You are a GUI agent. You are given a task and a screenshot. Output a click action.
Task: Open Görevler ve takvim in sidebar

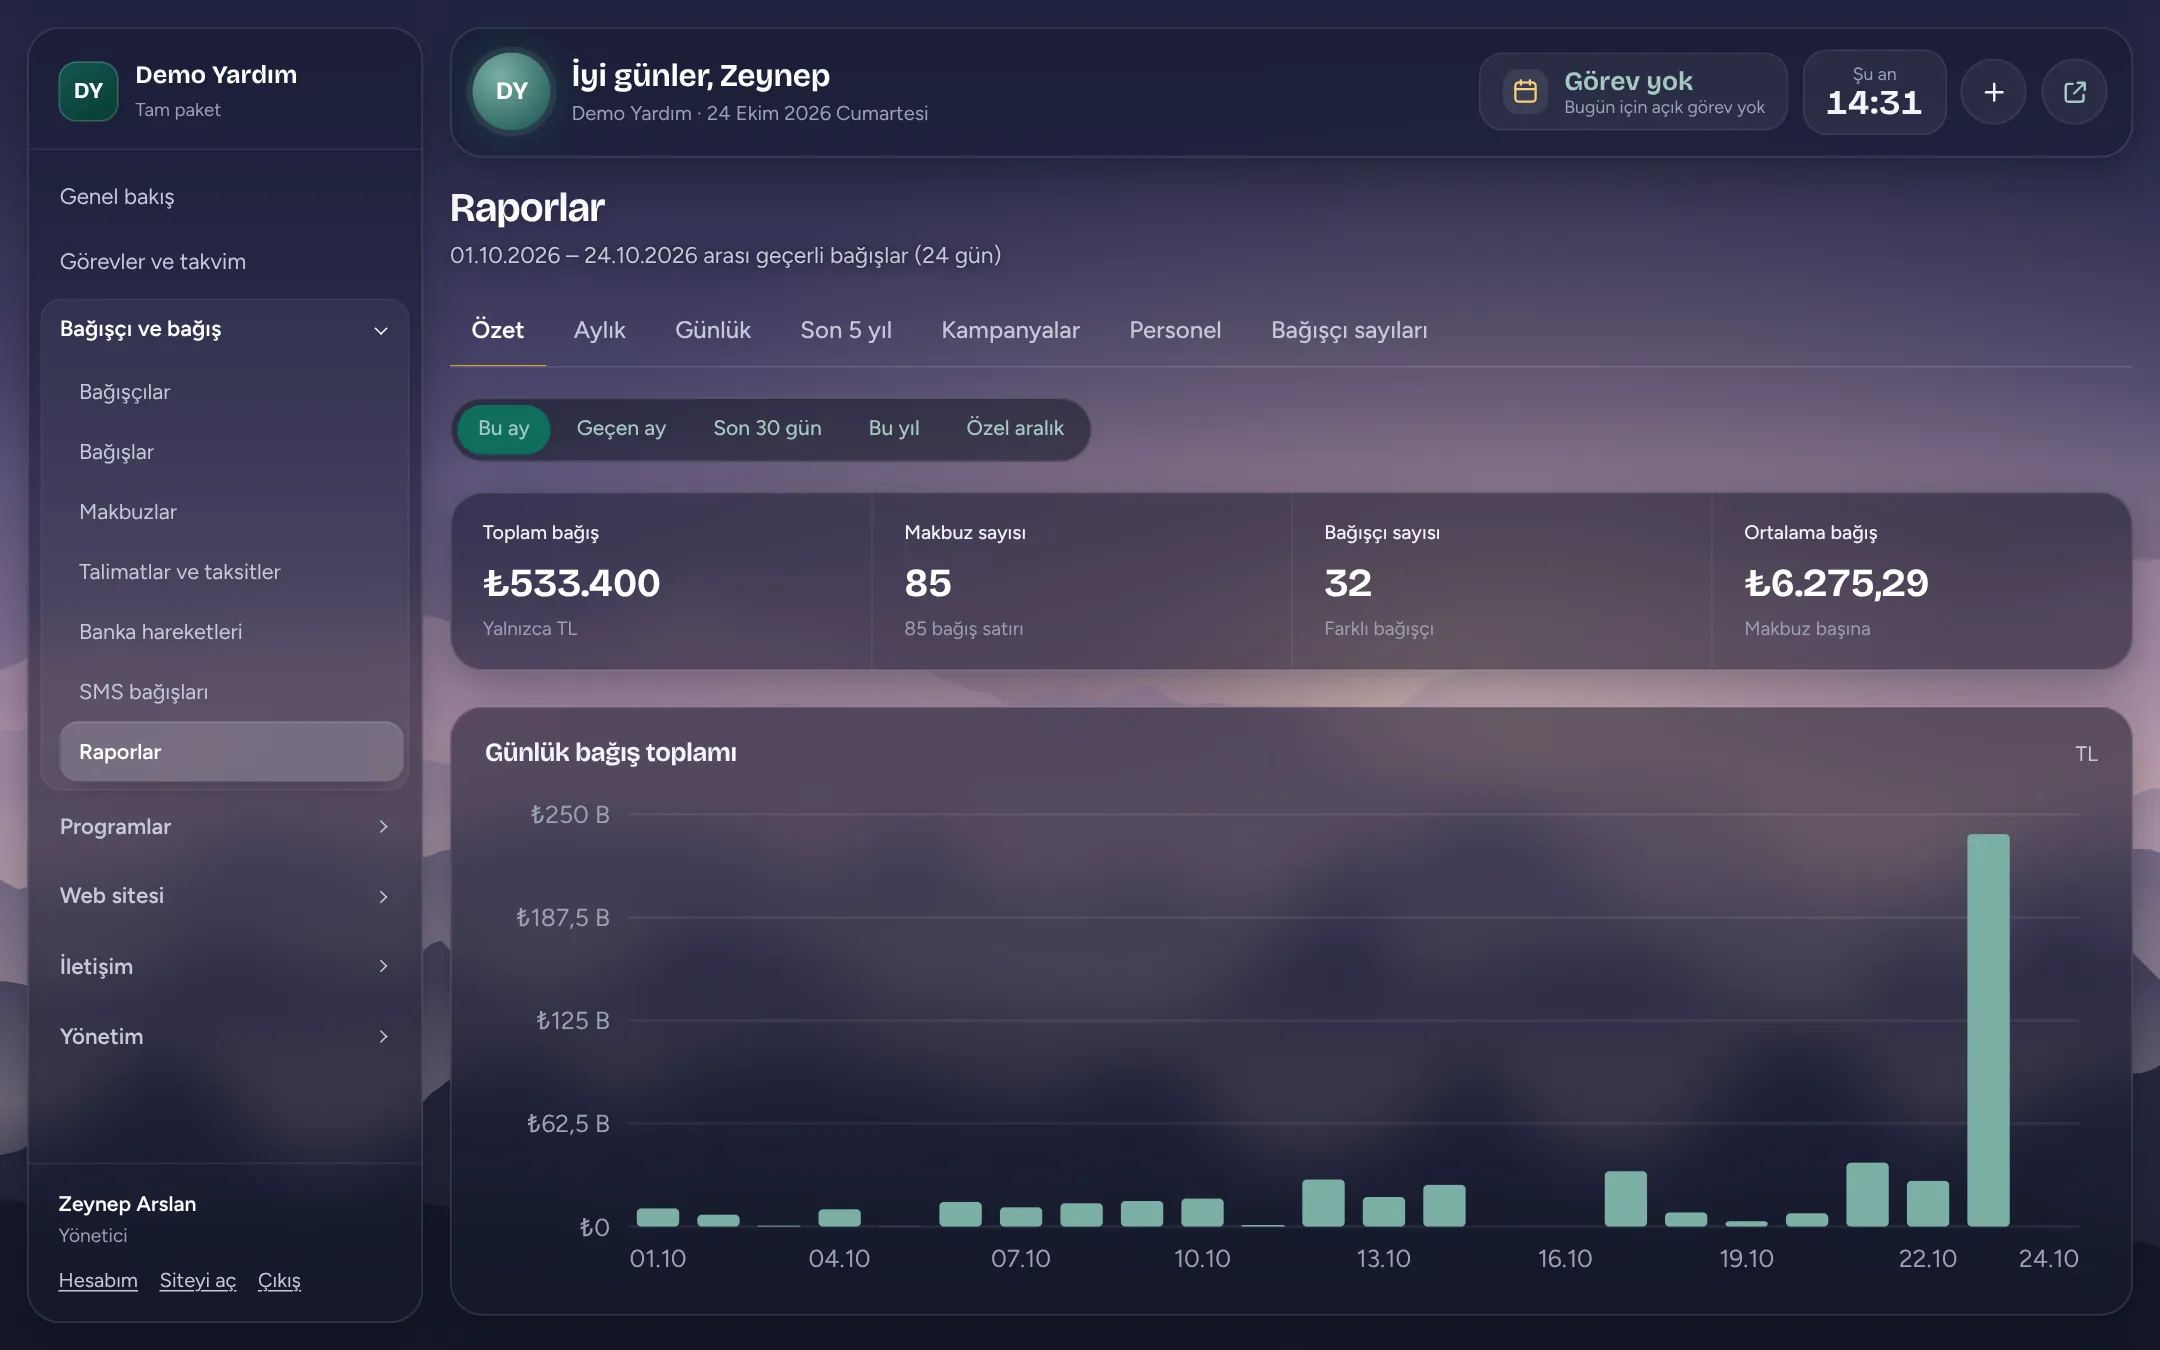click(x=225, y=262)
